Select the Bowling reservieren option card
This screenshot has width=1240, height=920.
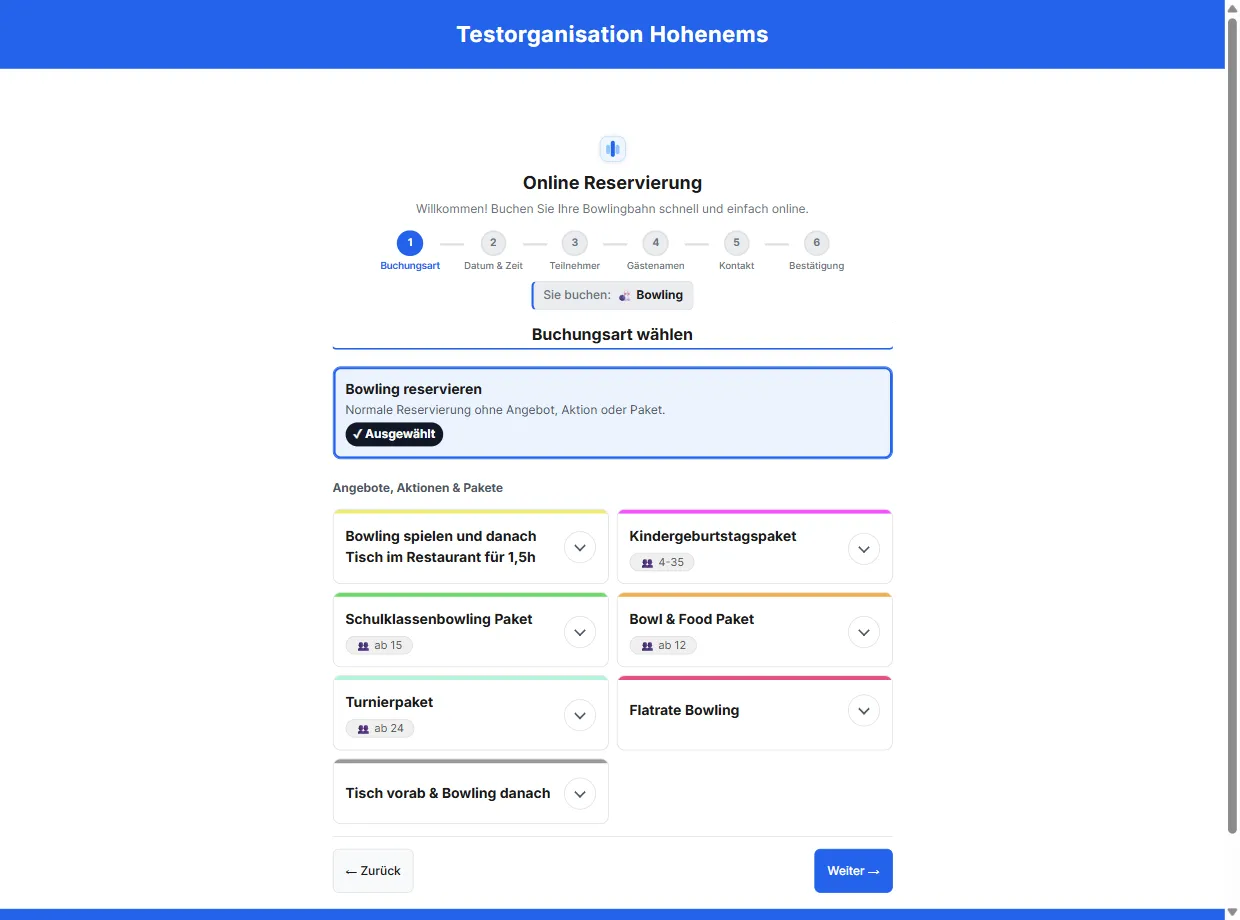click(x=612, y=413)
